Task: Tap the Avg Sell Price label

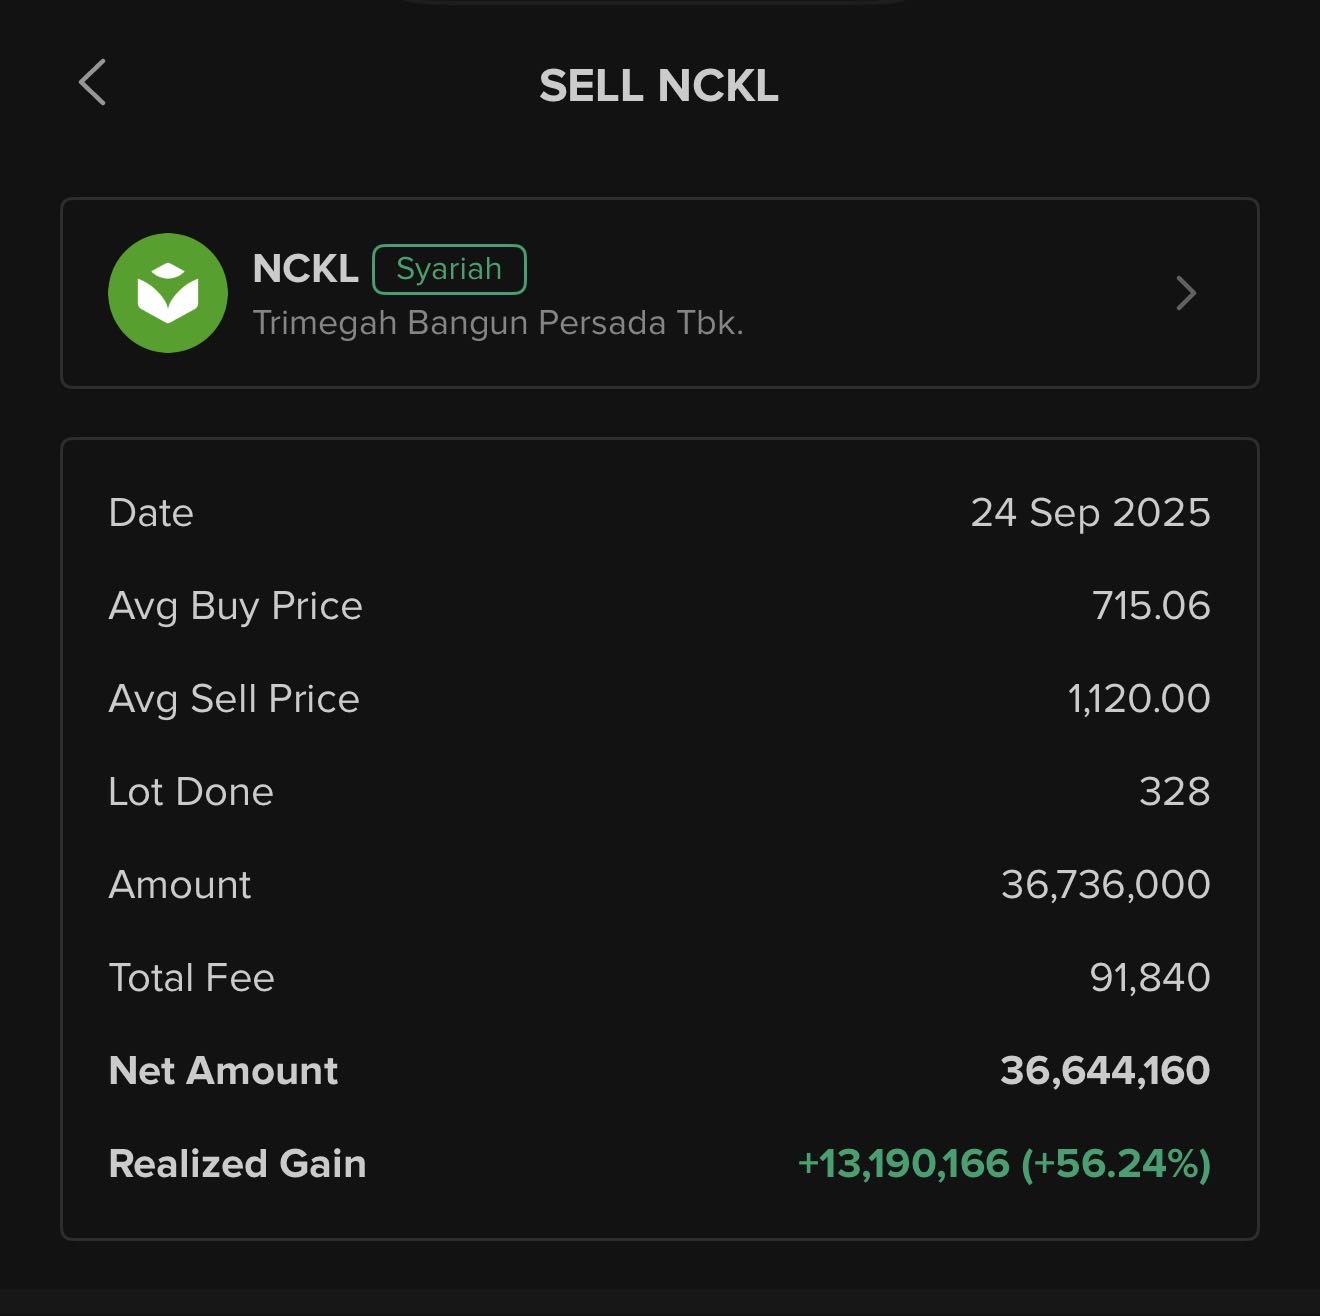Action: pyautogui.click(x=234, y=699)
